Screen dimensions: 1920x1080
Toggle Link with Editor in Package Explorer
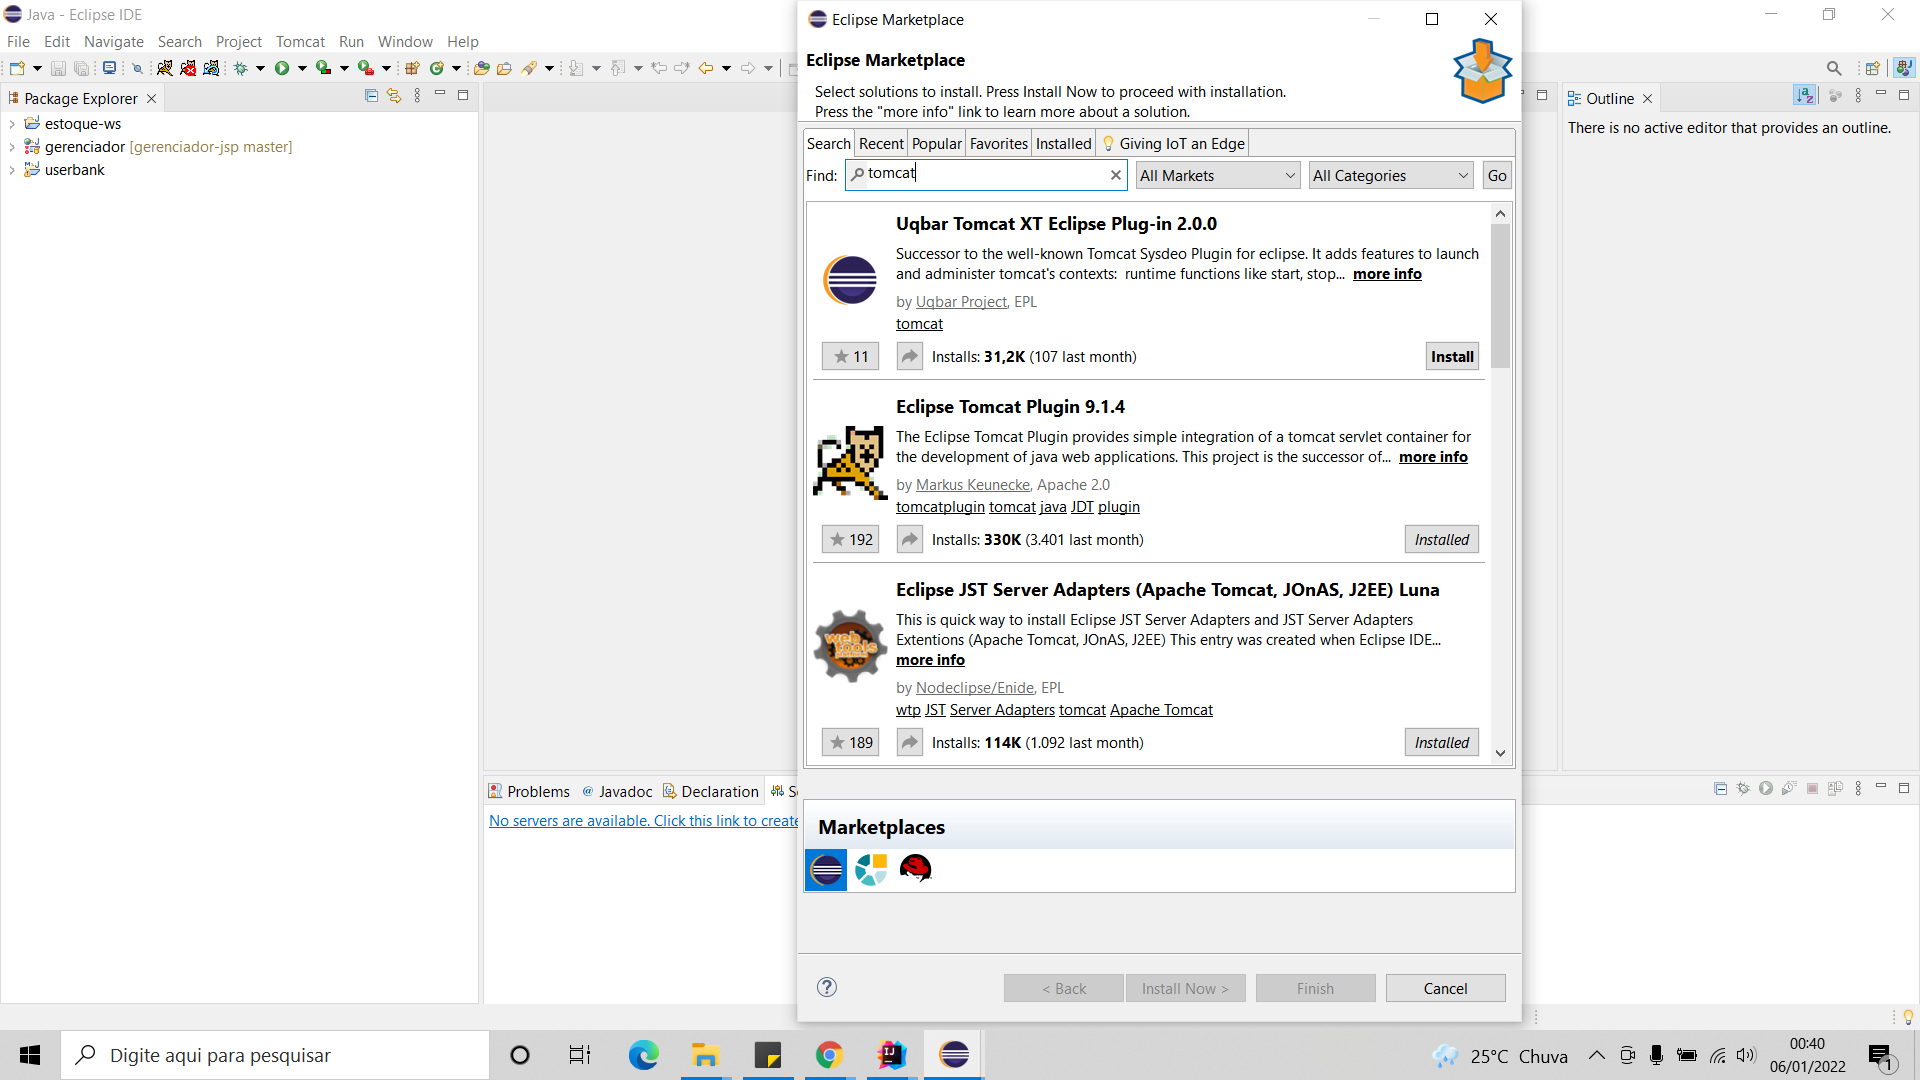tap(394, 96)
